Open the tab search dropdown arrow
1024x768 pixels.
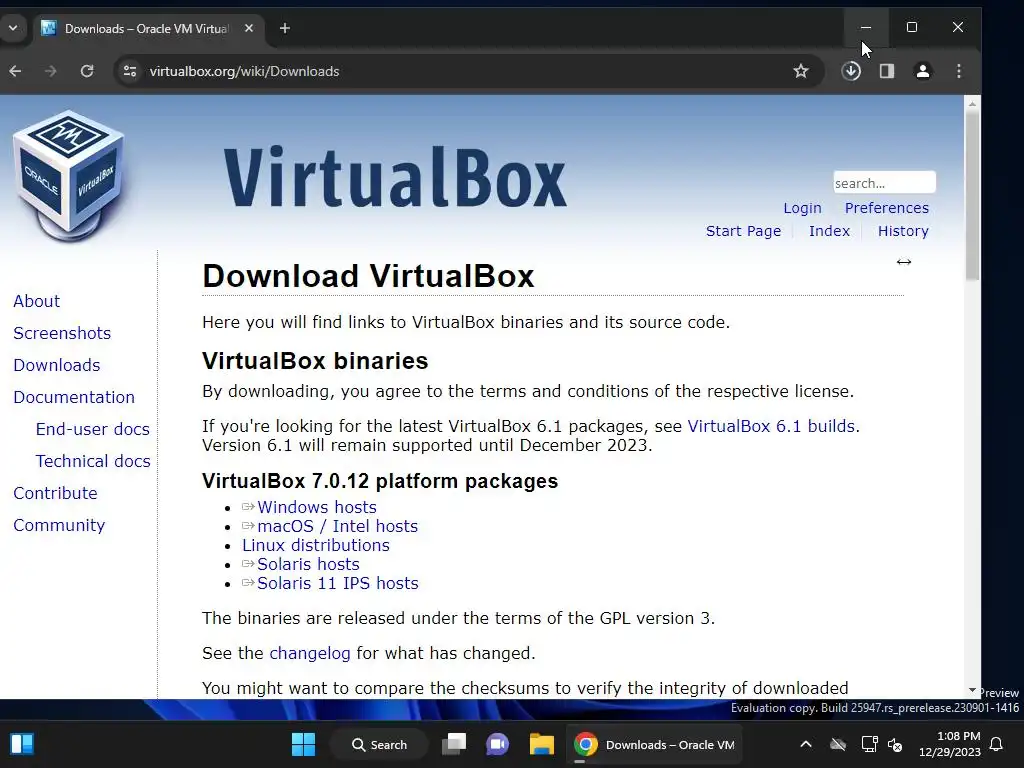tap(12, 28)
